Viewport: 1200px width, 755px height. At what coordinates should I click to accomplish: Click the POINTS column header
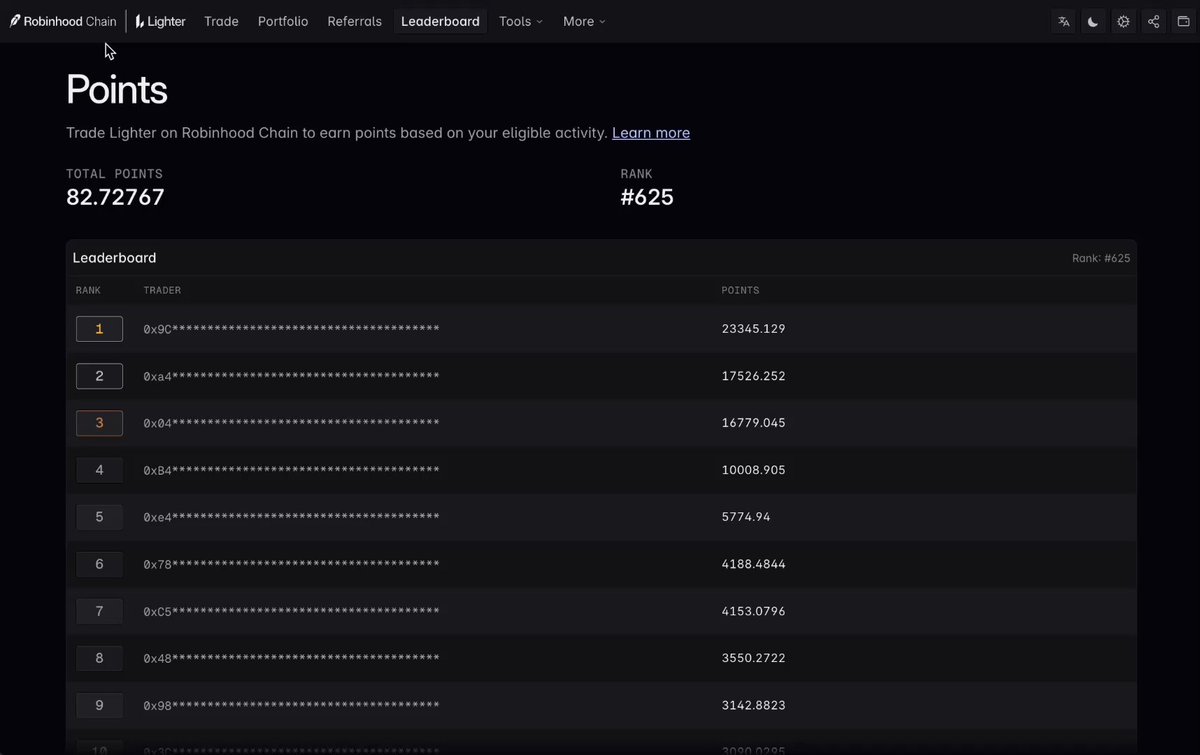coord(741,291)
